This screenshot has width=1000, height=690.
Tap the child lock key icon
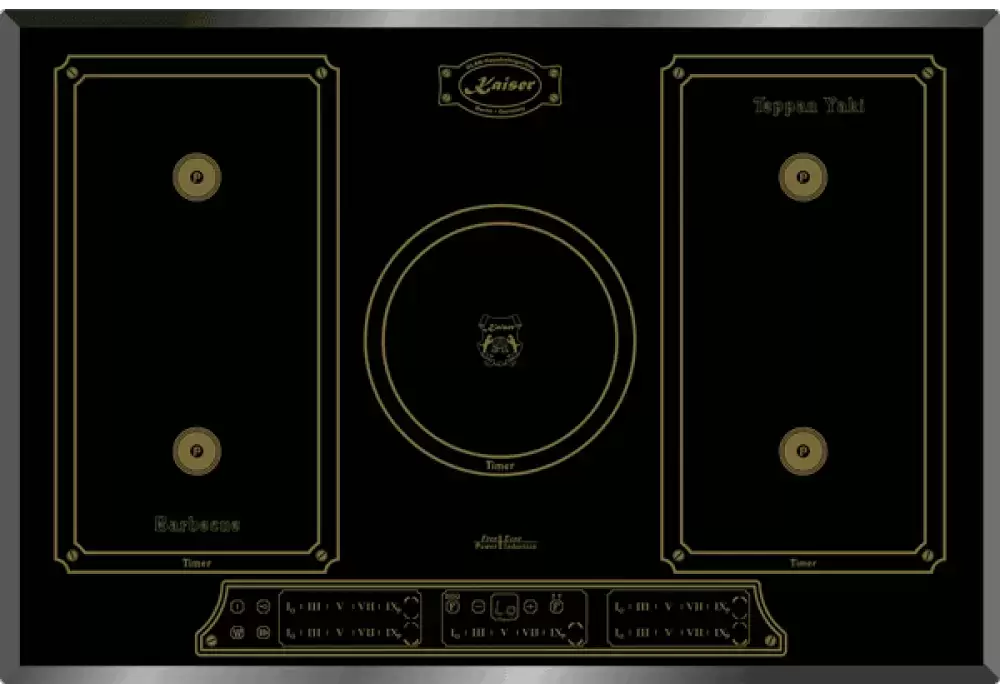click(x=262, y=606)
